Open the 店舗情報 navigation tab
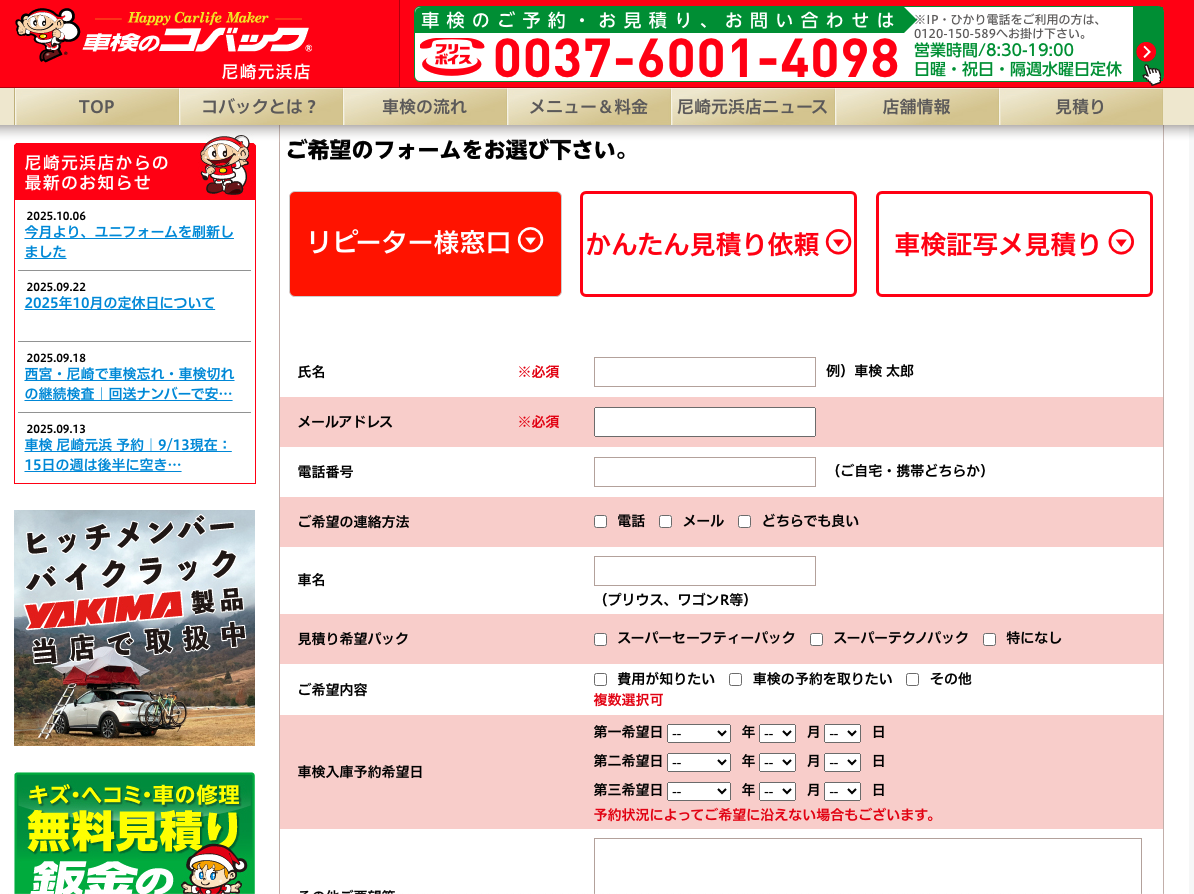 (x=916, y=107)
